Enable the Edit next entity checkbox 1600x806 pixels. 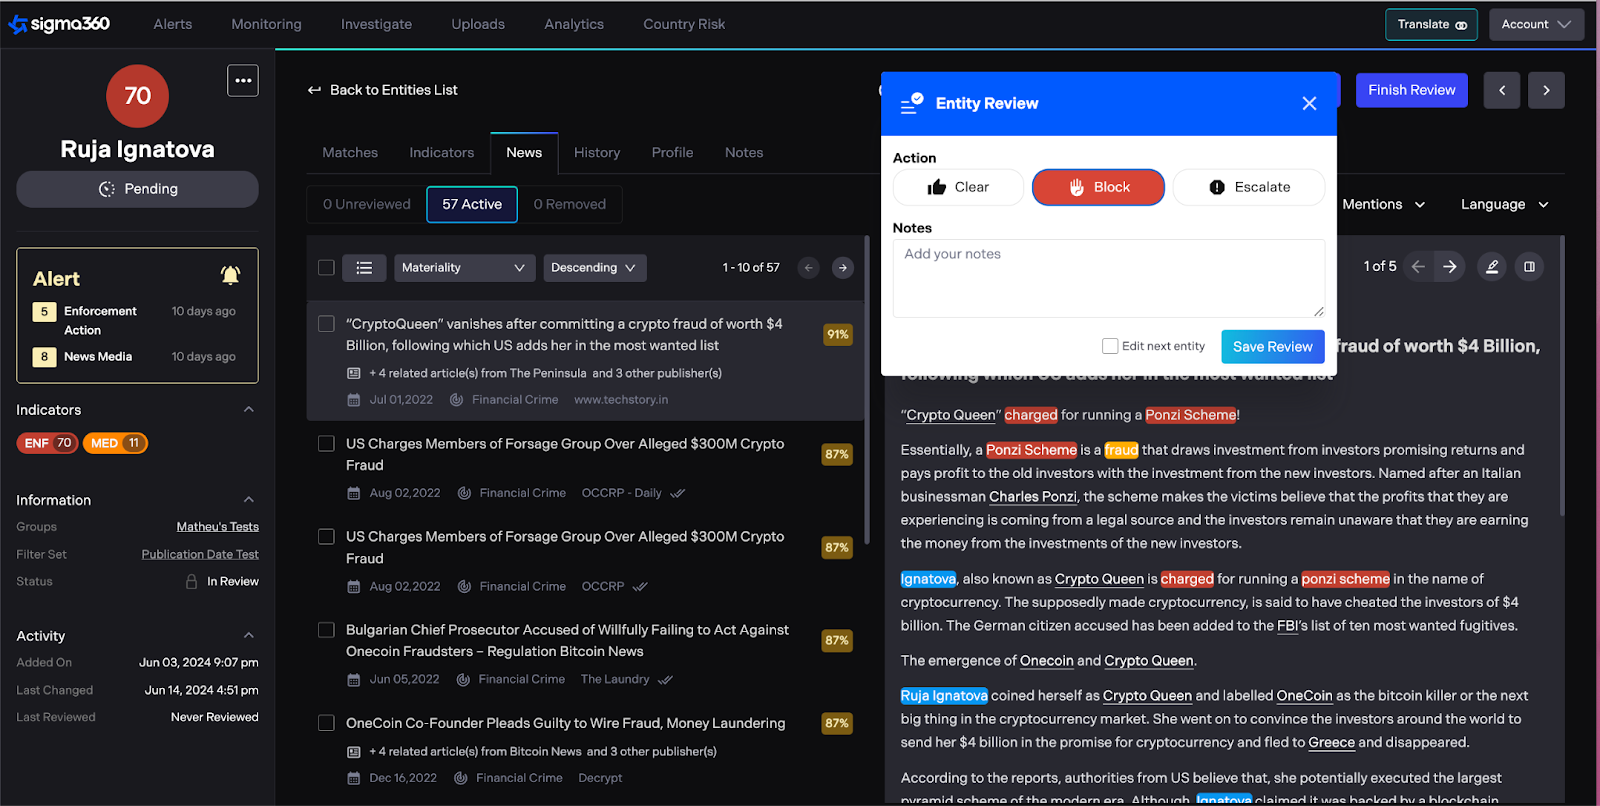coord(1110,346)
